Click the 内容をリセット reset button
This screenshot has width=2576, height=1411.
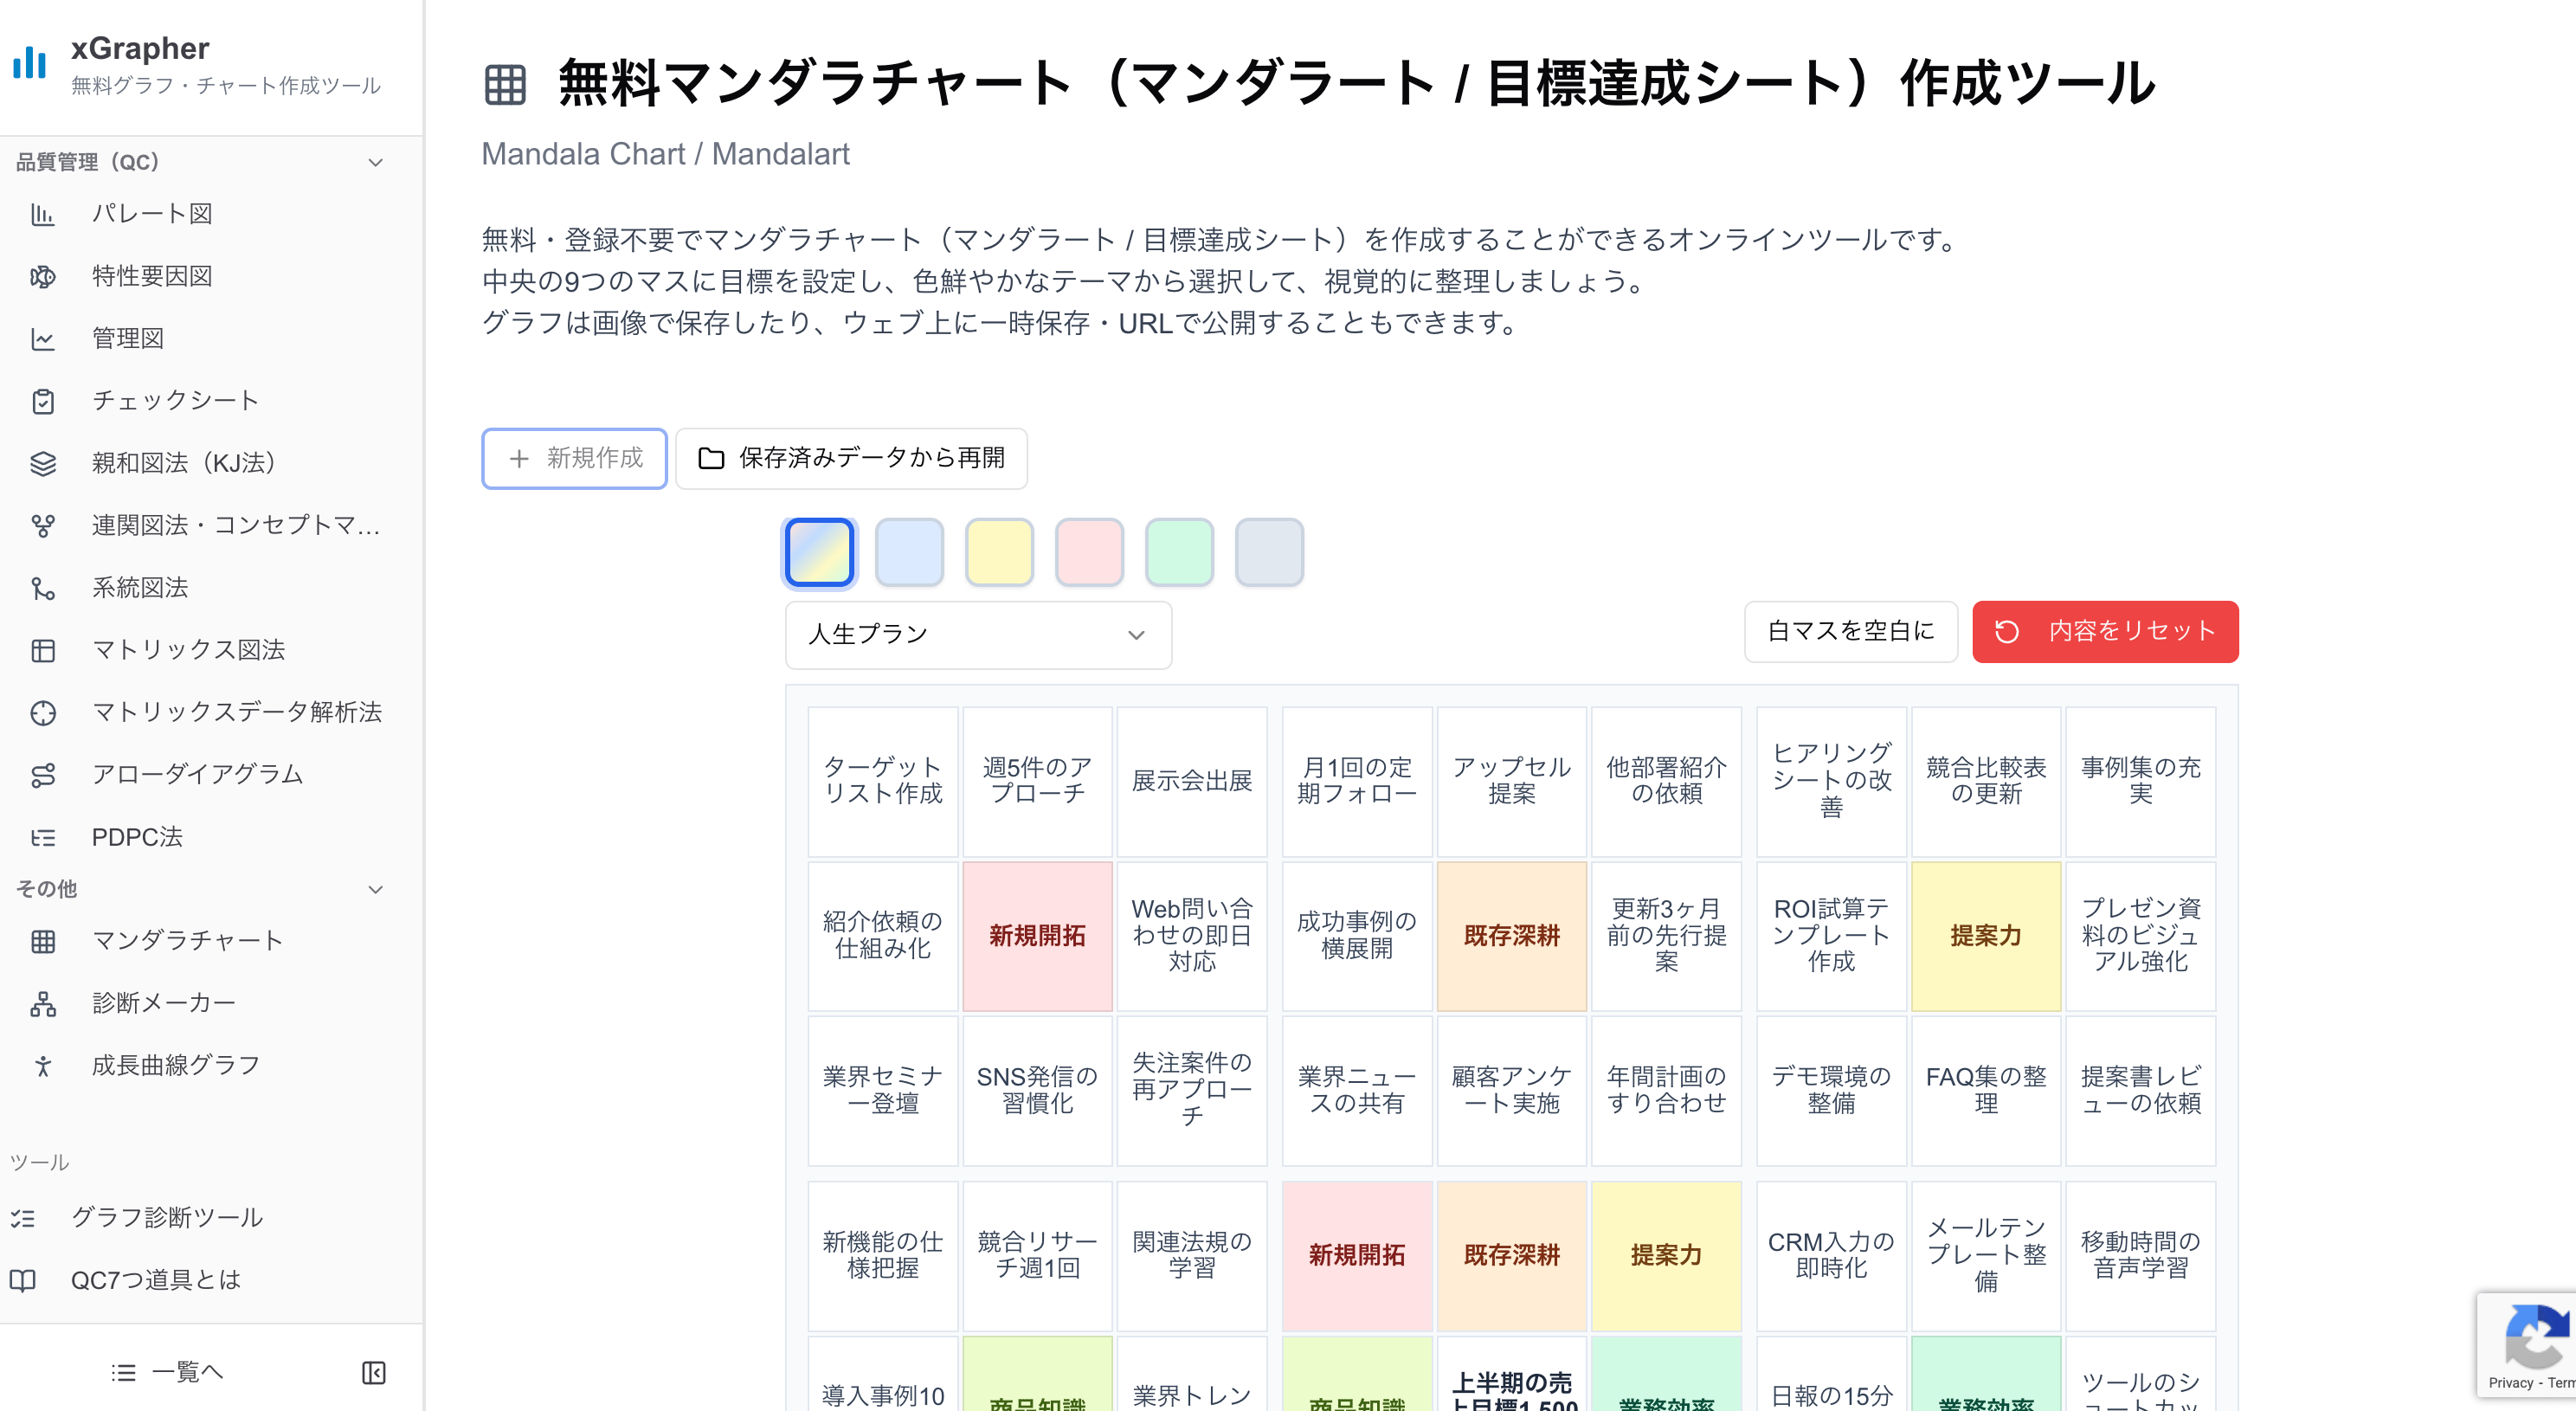tap(2104, 631)
